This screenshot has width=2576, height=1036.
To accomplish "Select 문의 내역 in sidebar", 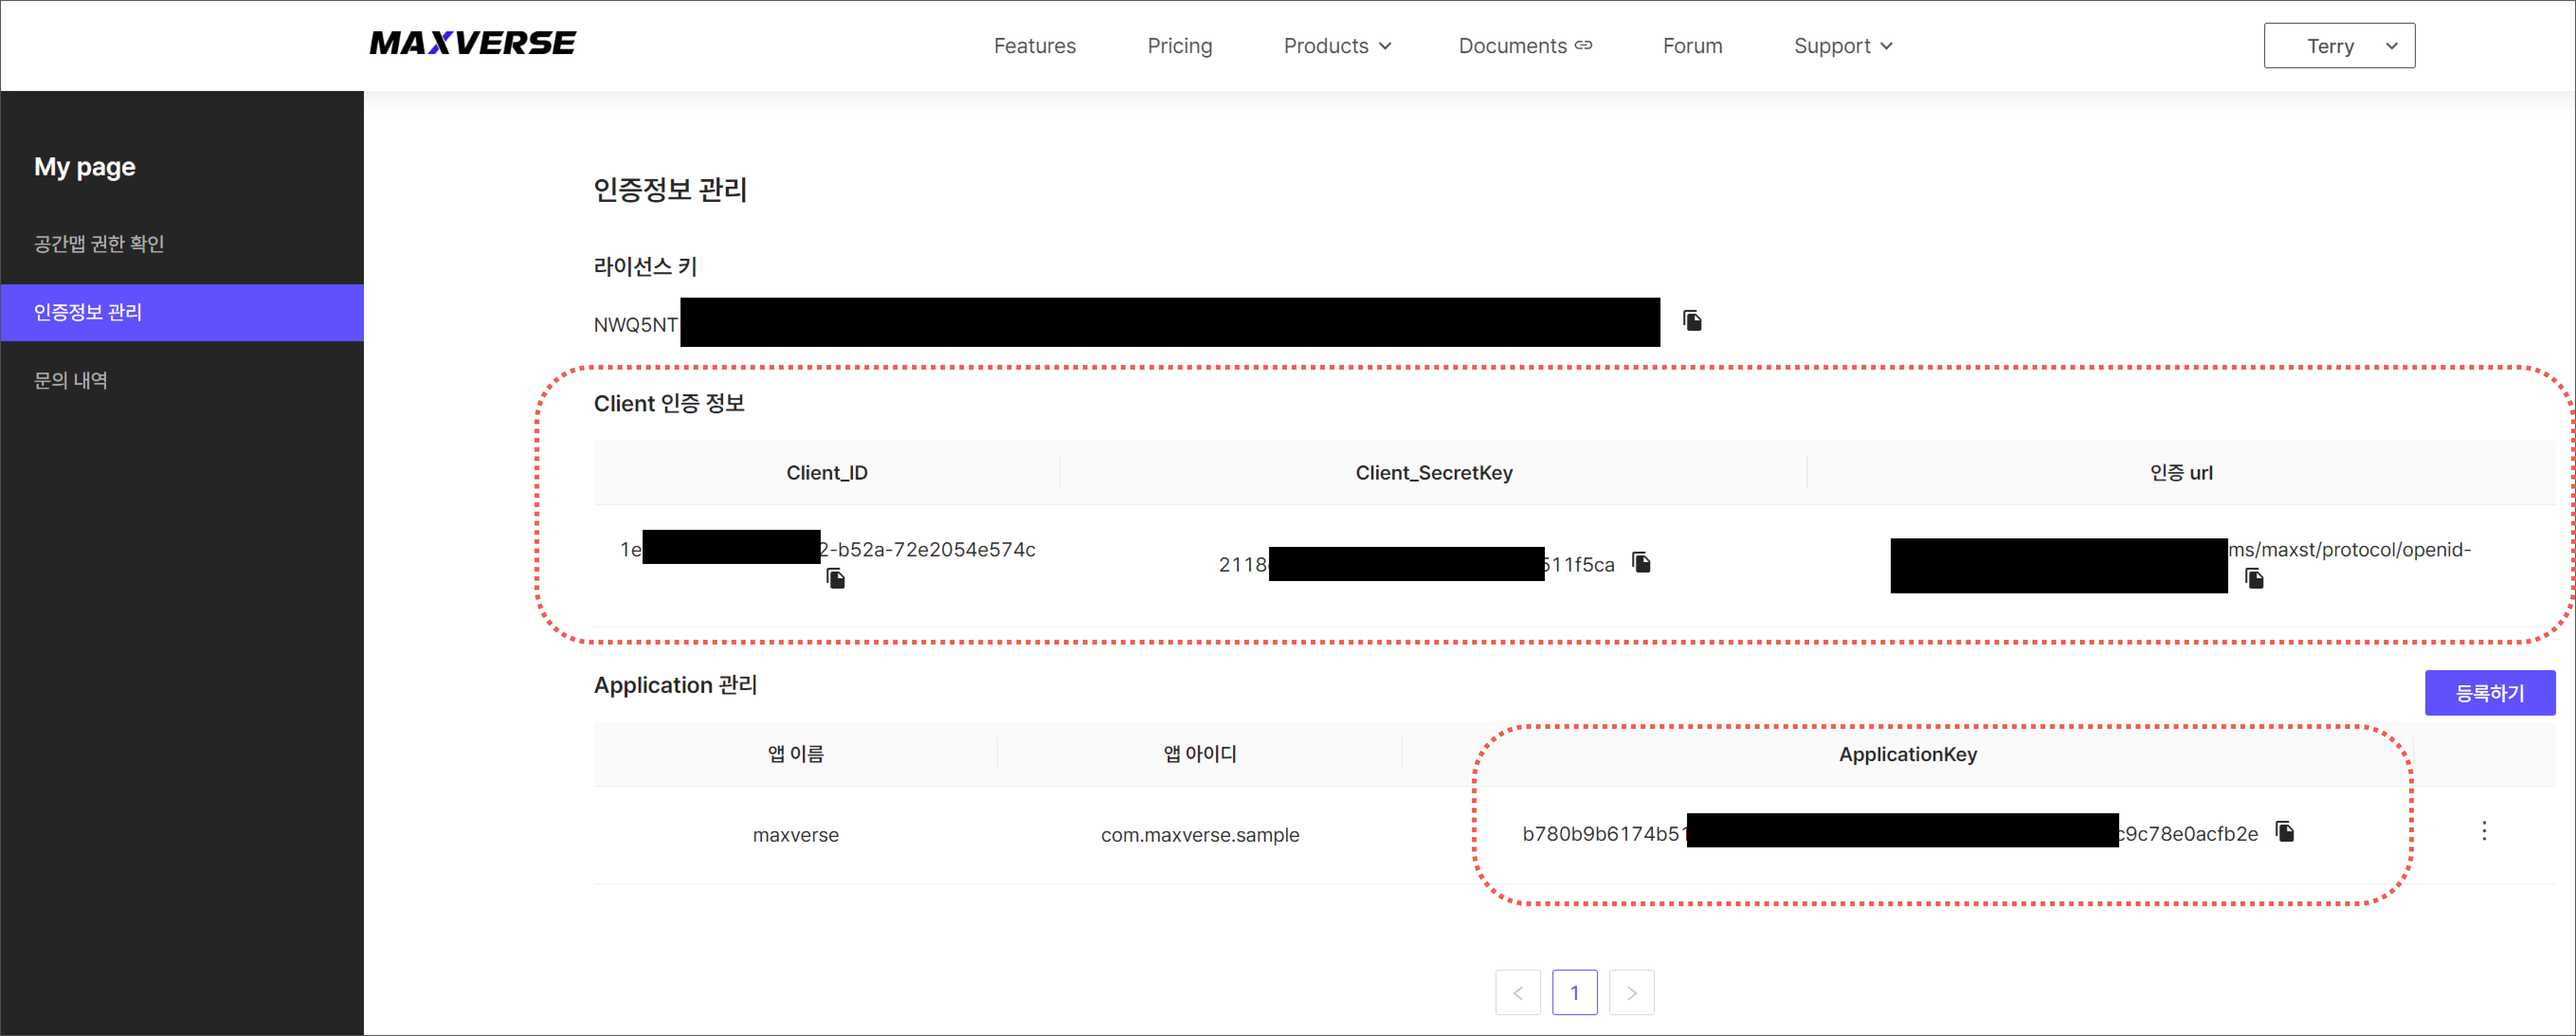I will click(x=182, y=380).
